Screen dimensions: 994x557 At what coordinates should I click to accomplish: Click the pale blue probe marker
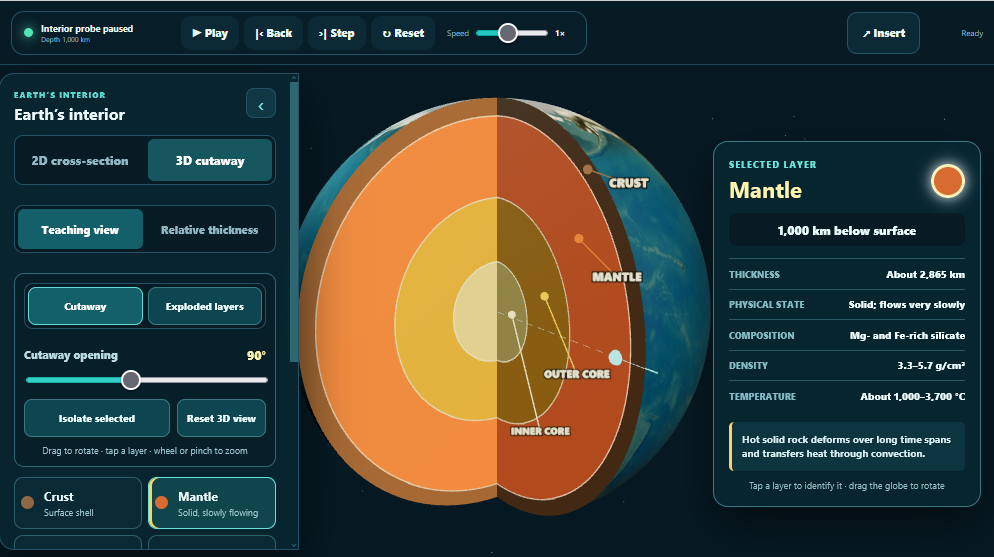point(615,357)
